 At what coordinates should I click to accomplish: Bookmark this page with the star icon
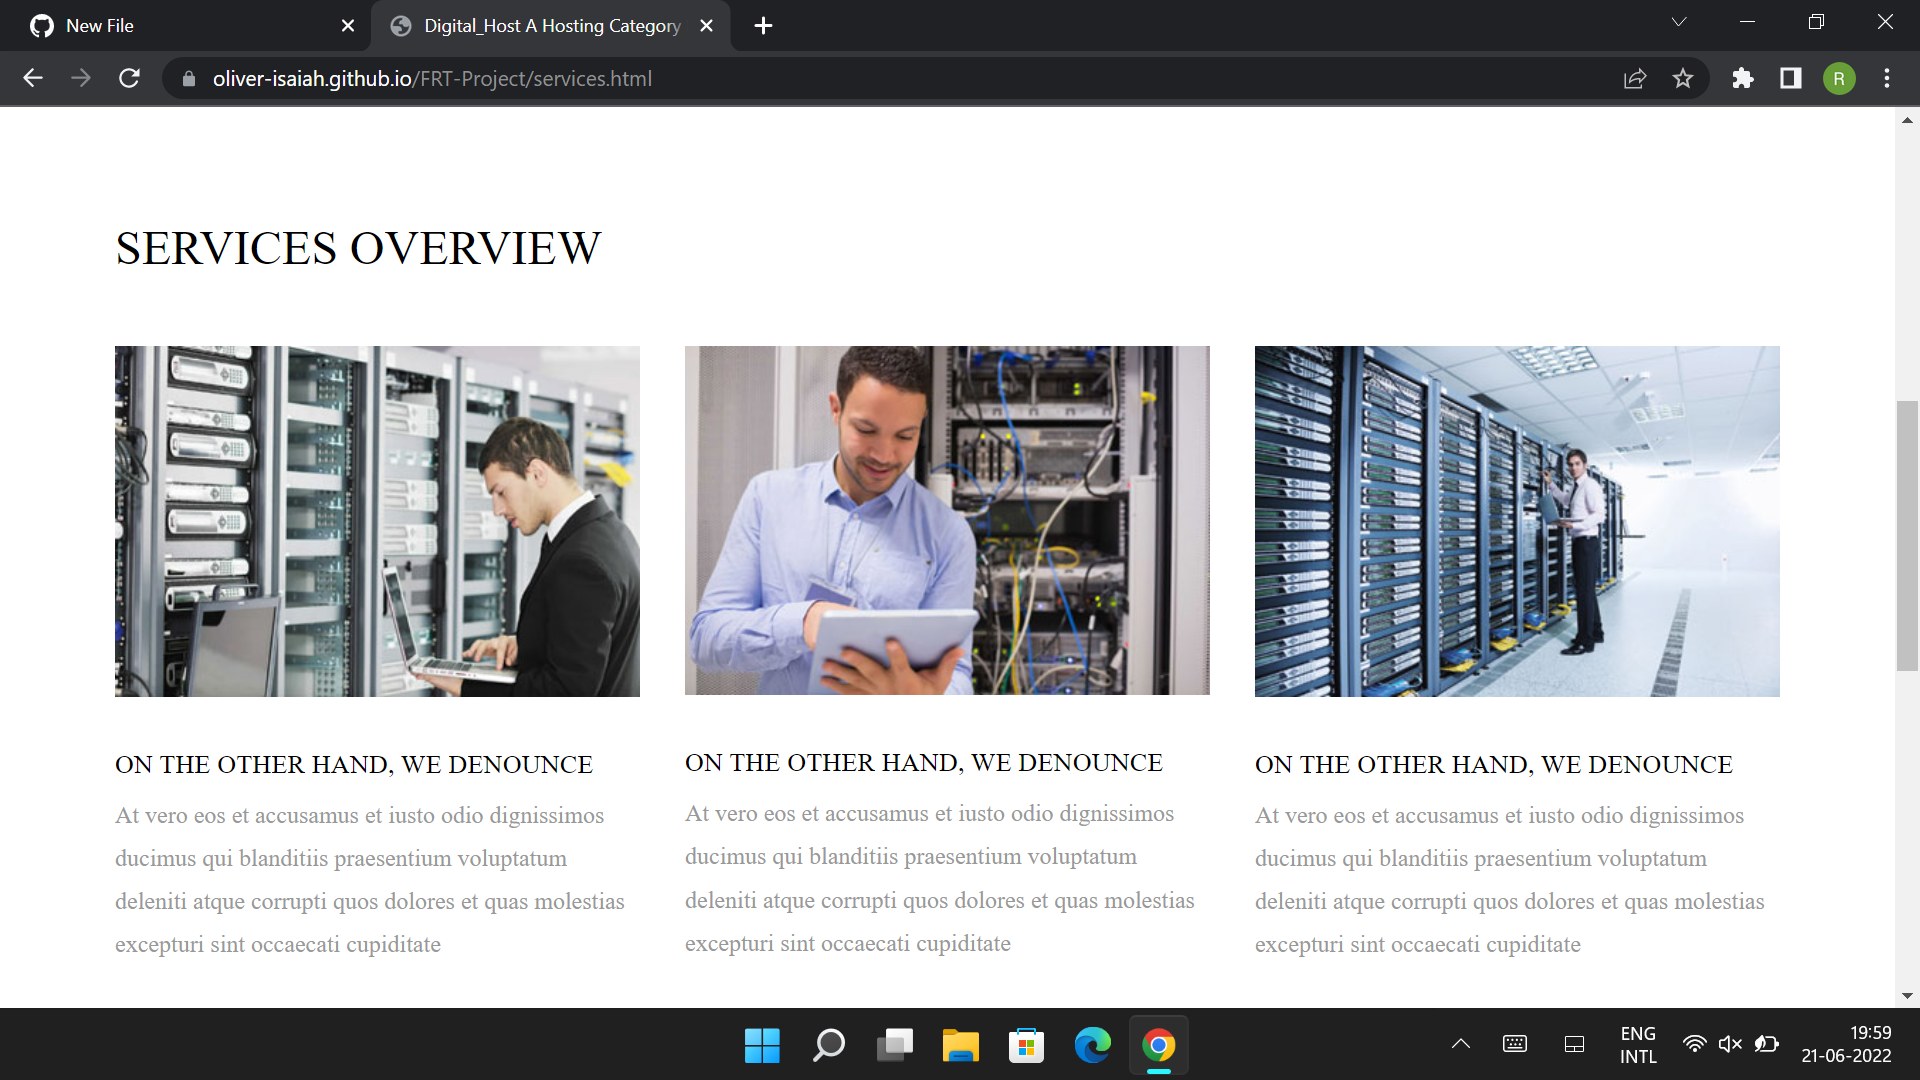coord(1683,78)
